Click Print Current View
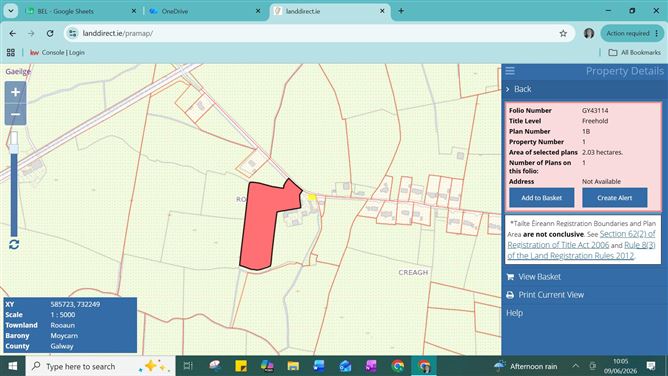 pos(551,295)
